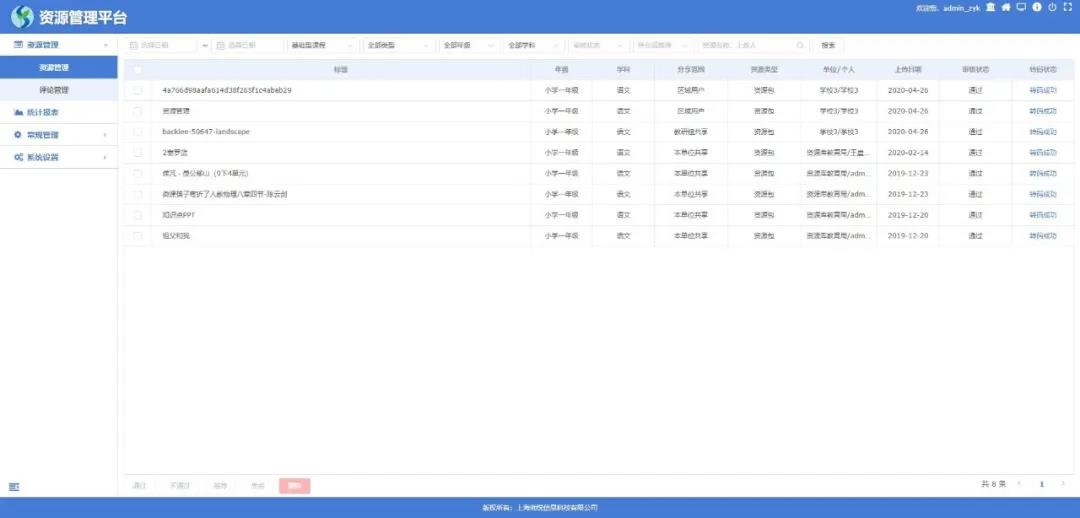Check the row 4a766d98aafa614d38f283f1c4abeb29
1080x518 pixels.
138,90
